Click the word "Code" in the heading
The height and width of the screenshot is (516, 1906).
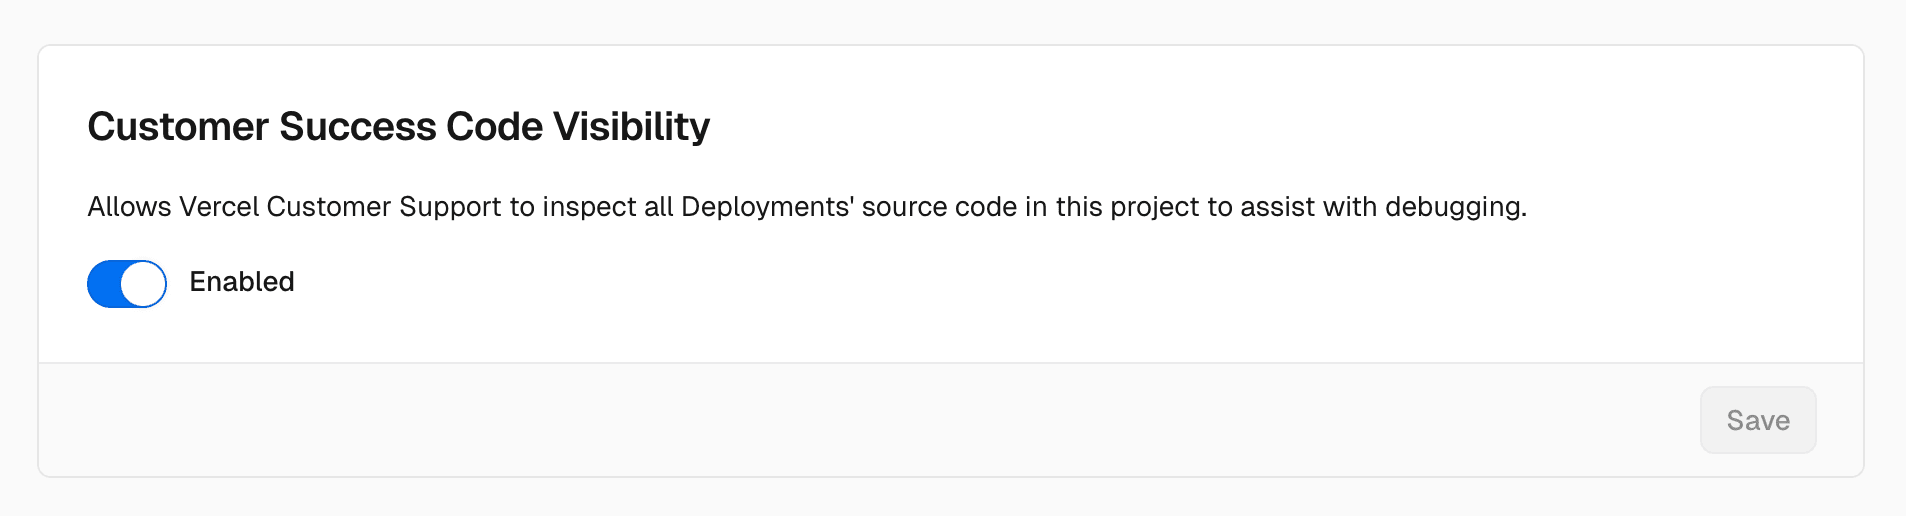[494, 127]
